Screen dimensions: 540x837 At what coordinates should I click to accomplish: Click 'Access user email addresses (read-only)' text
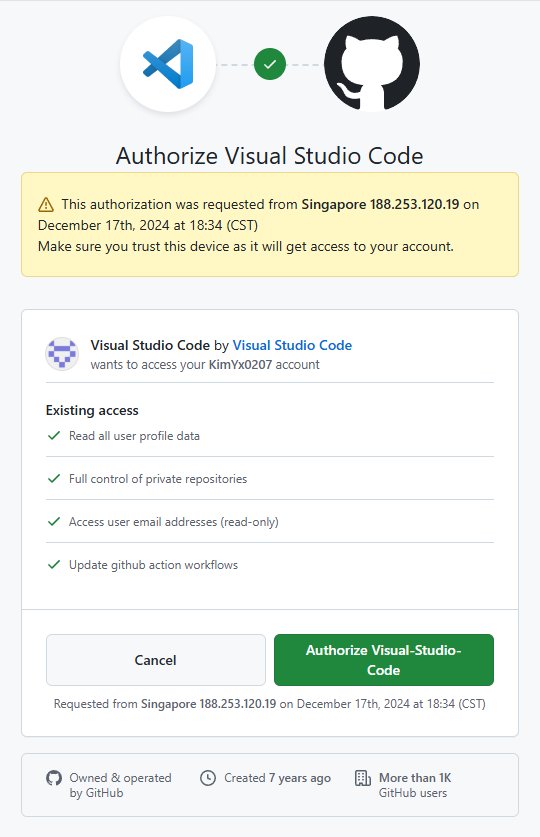point(174,522)
